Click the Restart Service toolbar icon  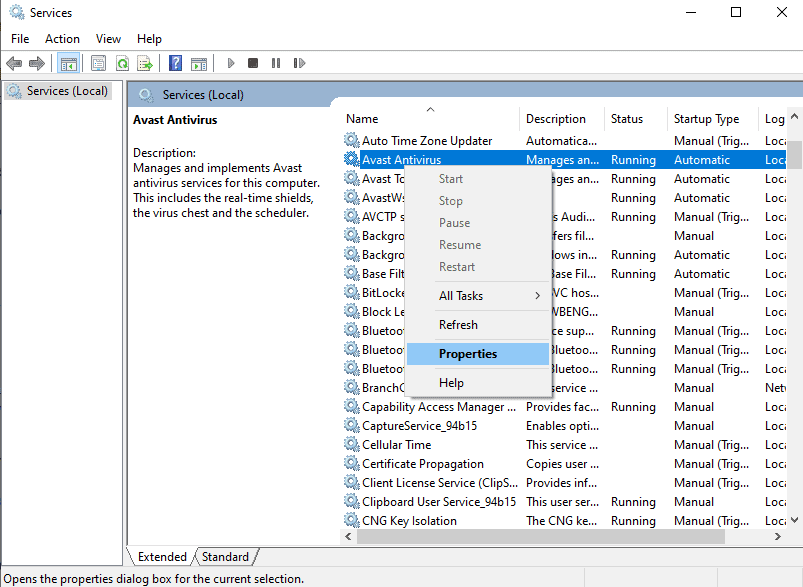click(299, 63)
